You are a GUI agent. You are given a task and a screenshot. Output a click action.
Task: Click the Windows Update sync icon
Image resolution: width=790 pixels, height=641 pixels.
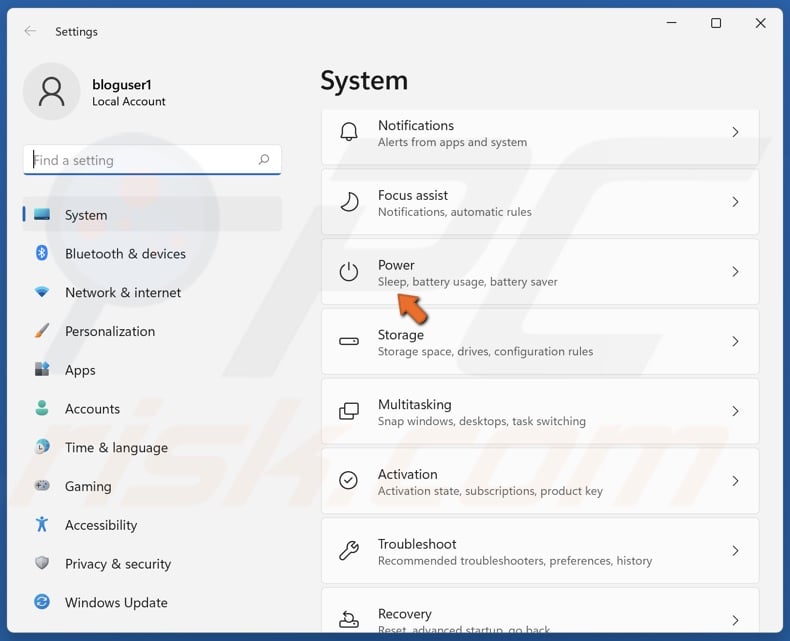tap(42, 602)
